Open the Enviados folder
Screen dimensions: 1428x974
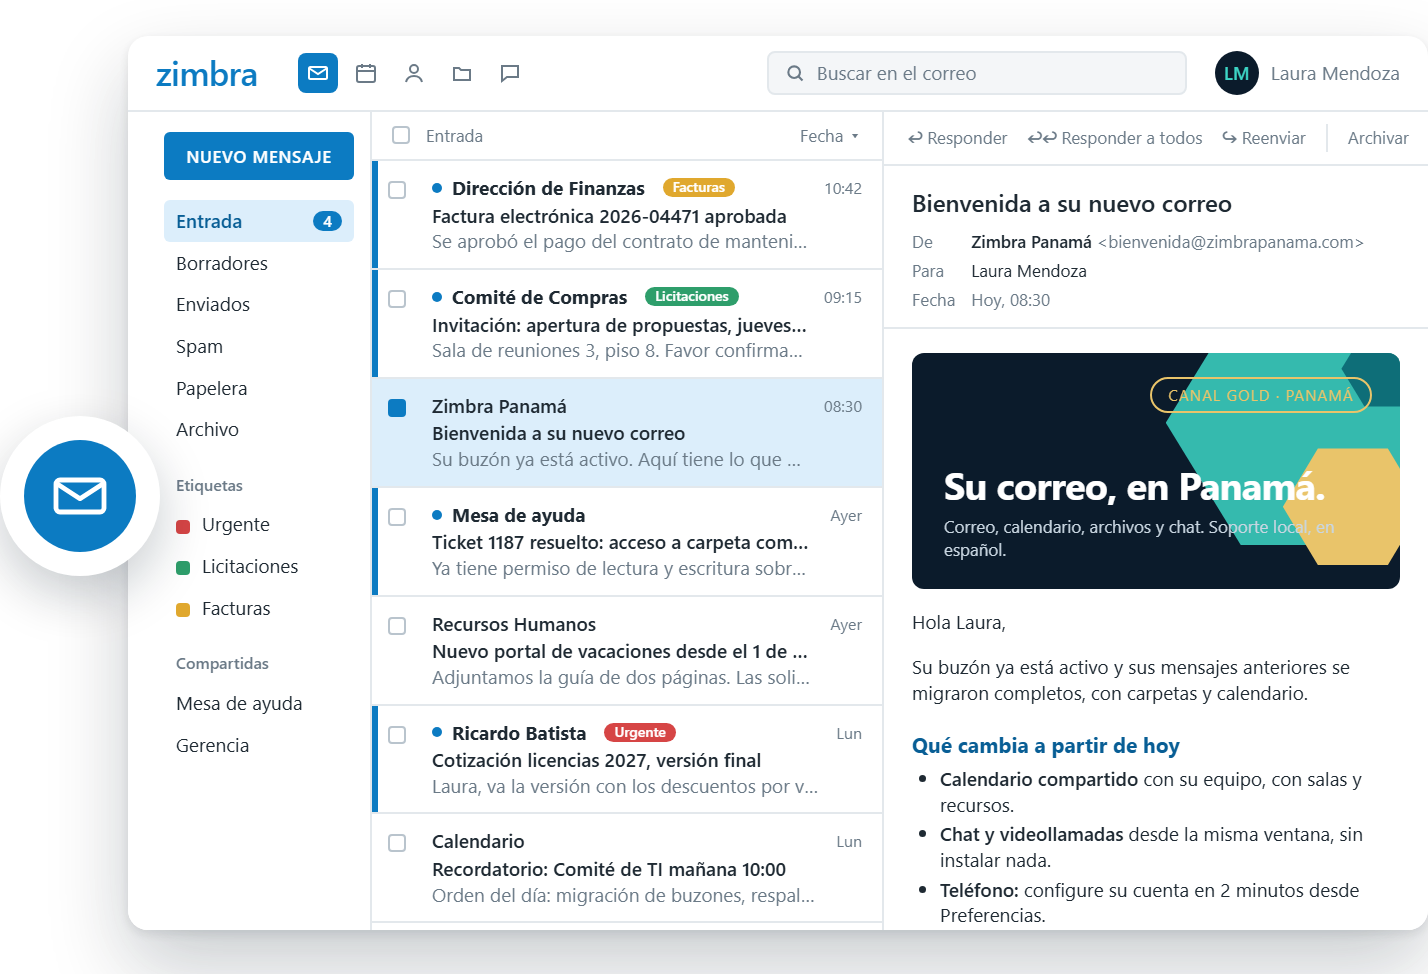tap(259, 305)
